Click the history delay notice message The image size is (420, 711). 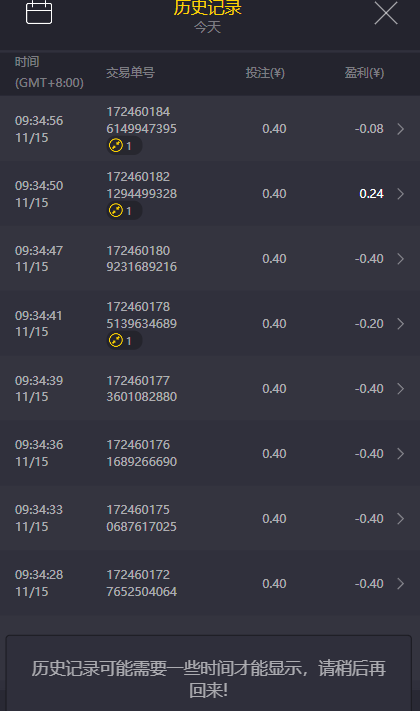(x=209, y=679)
